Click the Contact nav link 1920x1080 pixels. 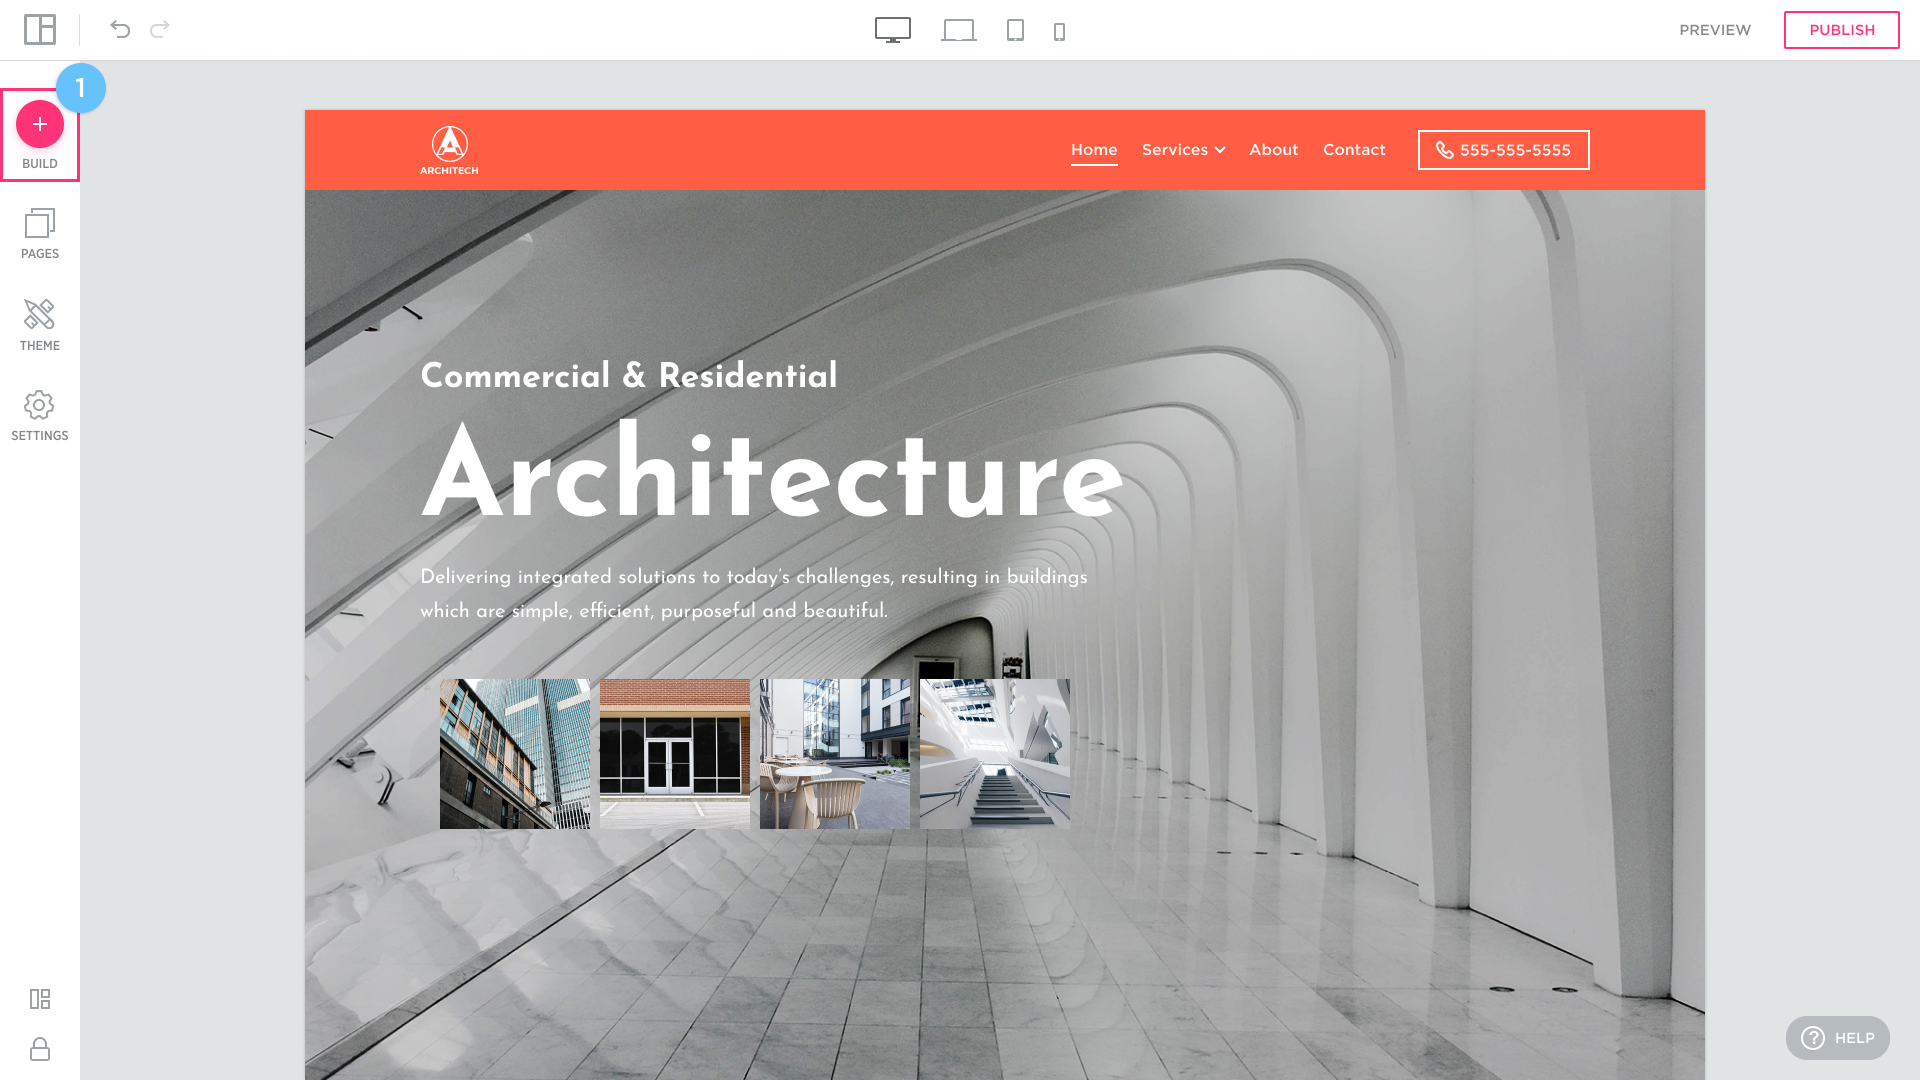[x=1354, y=150]
